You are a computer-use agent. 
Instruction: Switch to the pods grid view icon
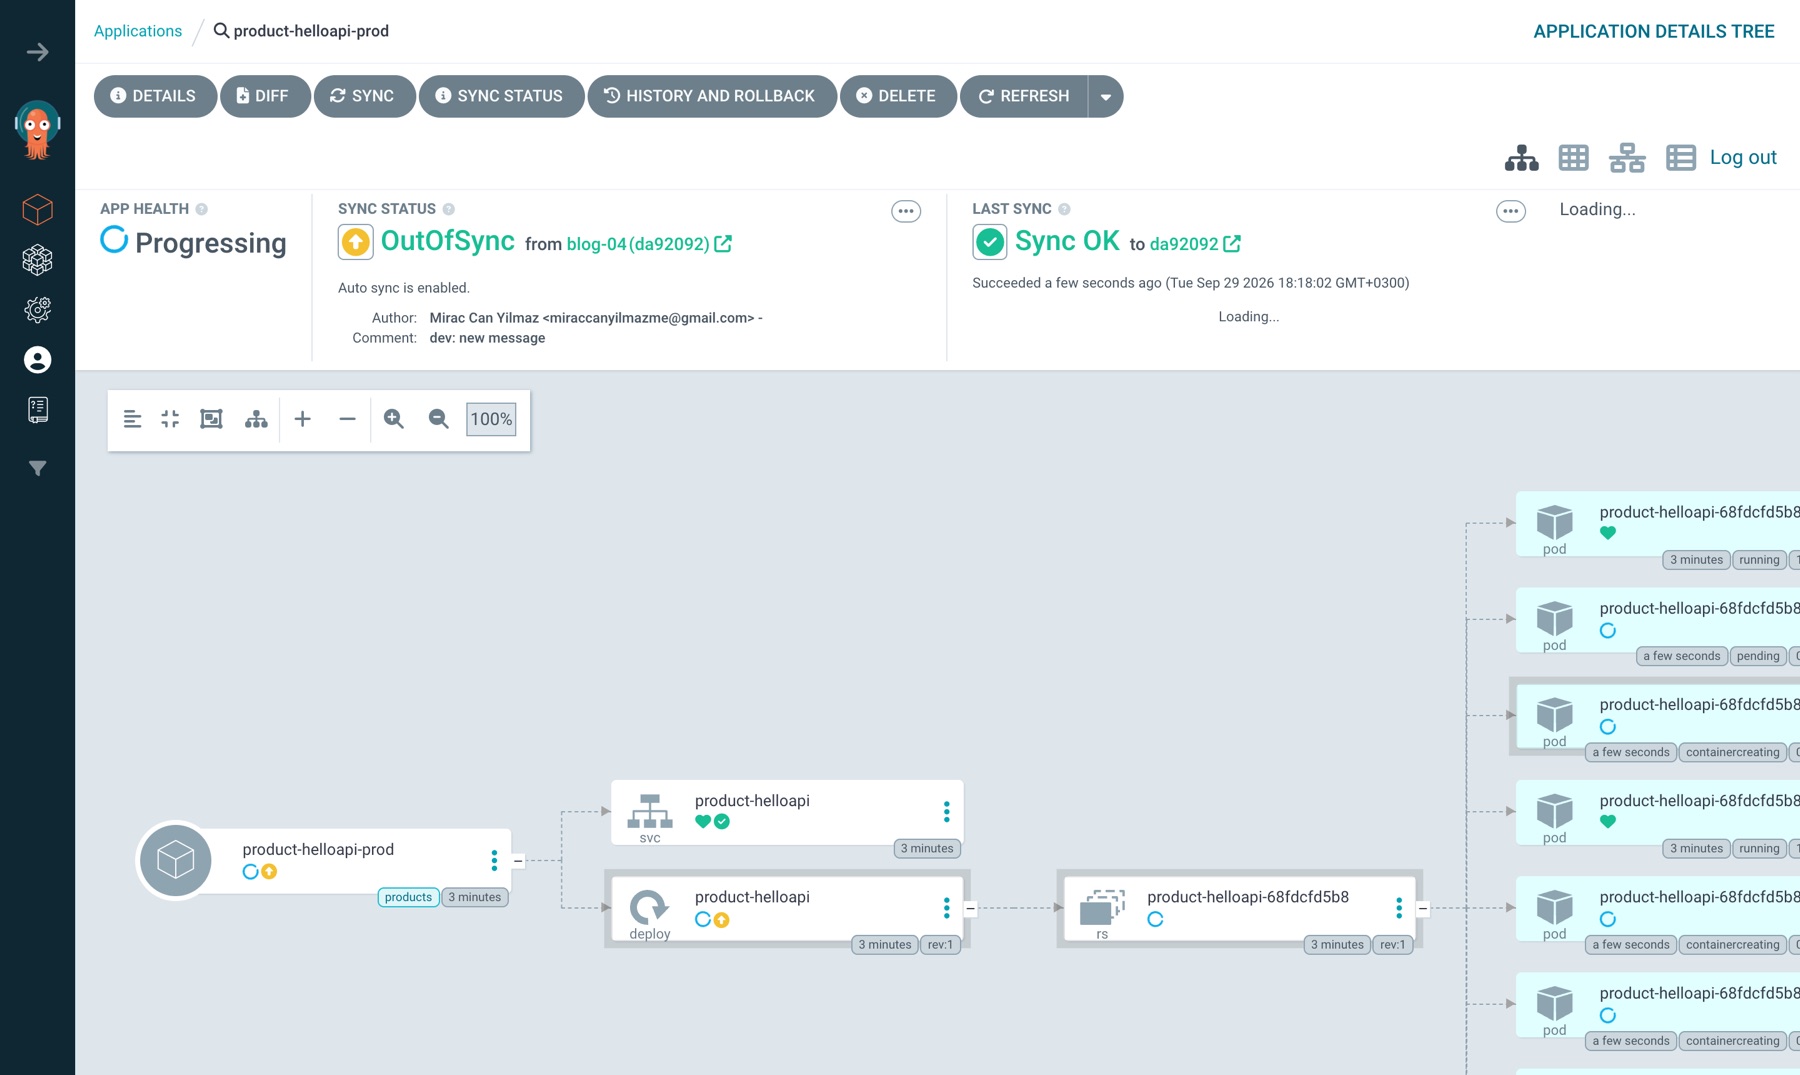click(x=1573, y=158)
